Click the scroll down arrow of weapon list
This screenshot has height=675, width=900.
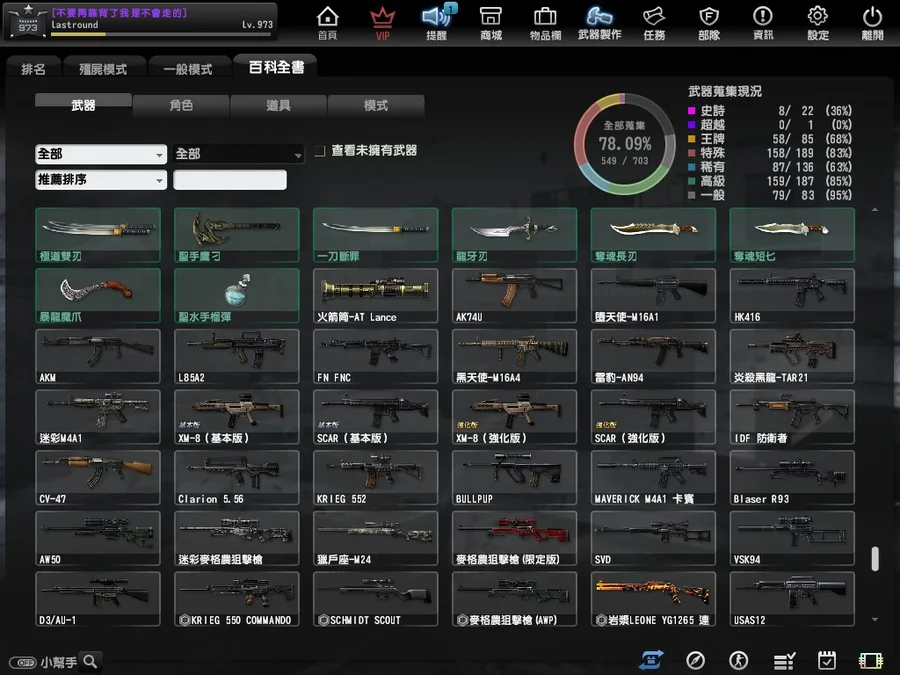click(875, 619)
